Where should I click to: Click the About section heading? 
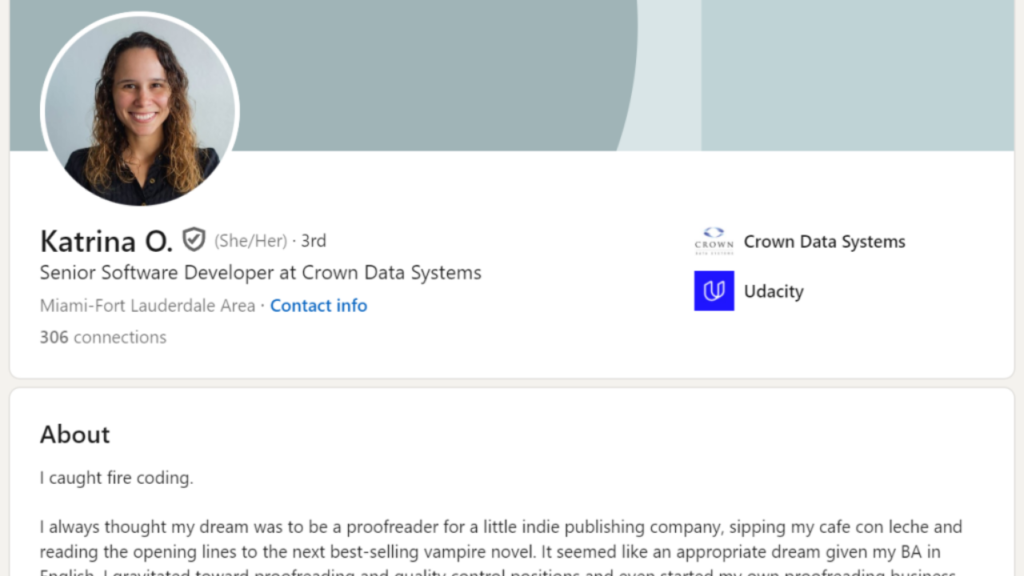[x=75, y=434]
